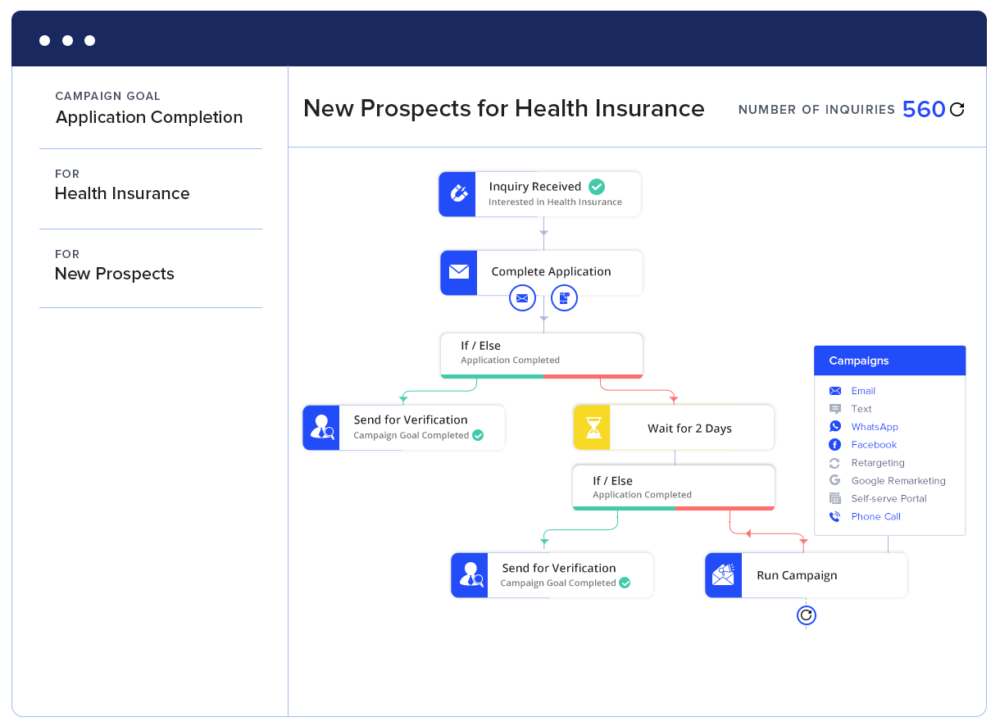The height and width of the screenshot is (726, 1000).
Task: Open the circular email icon under Complete Application
Action: pos(522,297)
